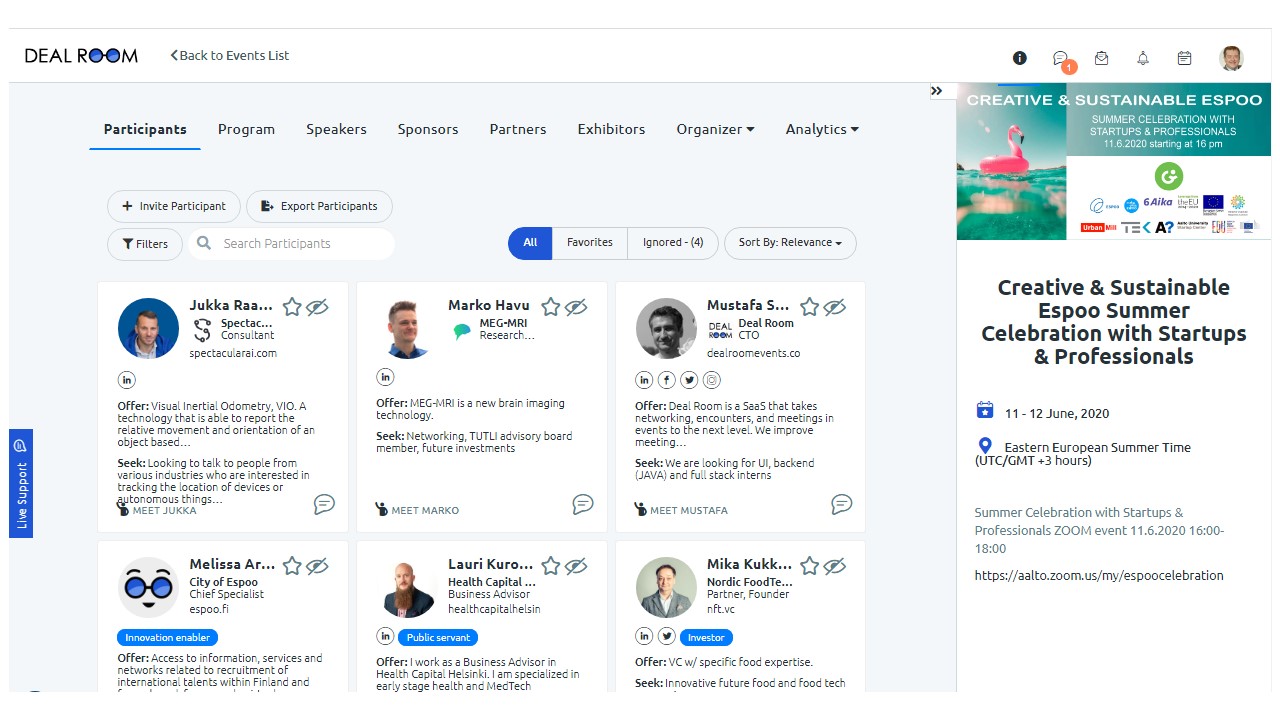Open the info icon in the header

click(1020, 58)
